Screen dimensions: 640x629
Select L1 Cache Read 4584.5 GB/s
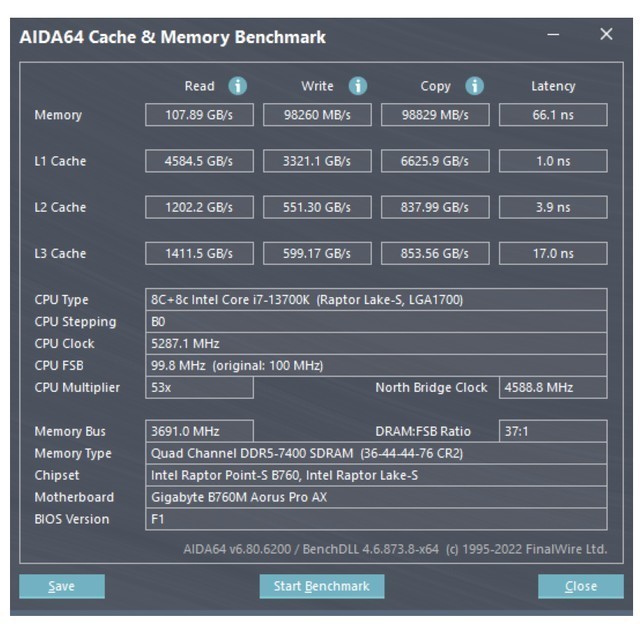click(x=199, y=161)
